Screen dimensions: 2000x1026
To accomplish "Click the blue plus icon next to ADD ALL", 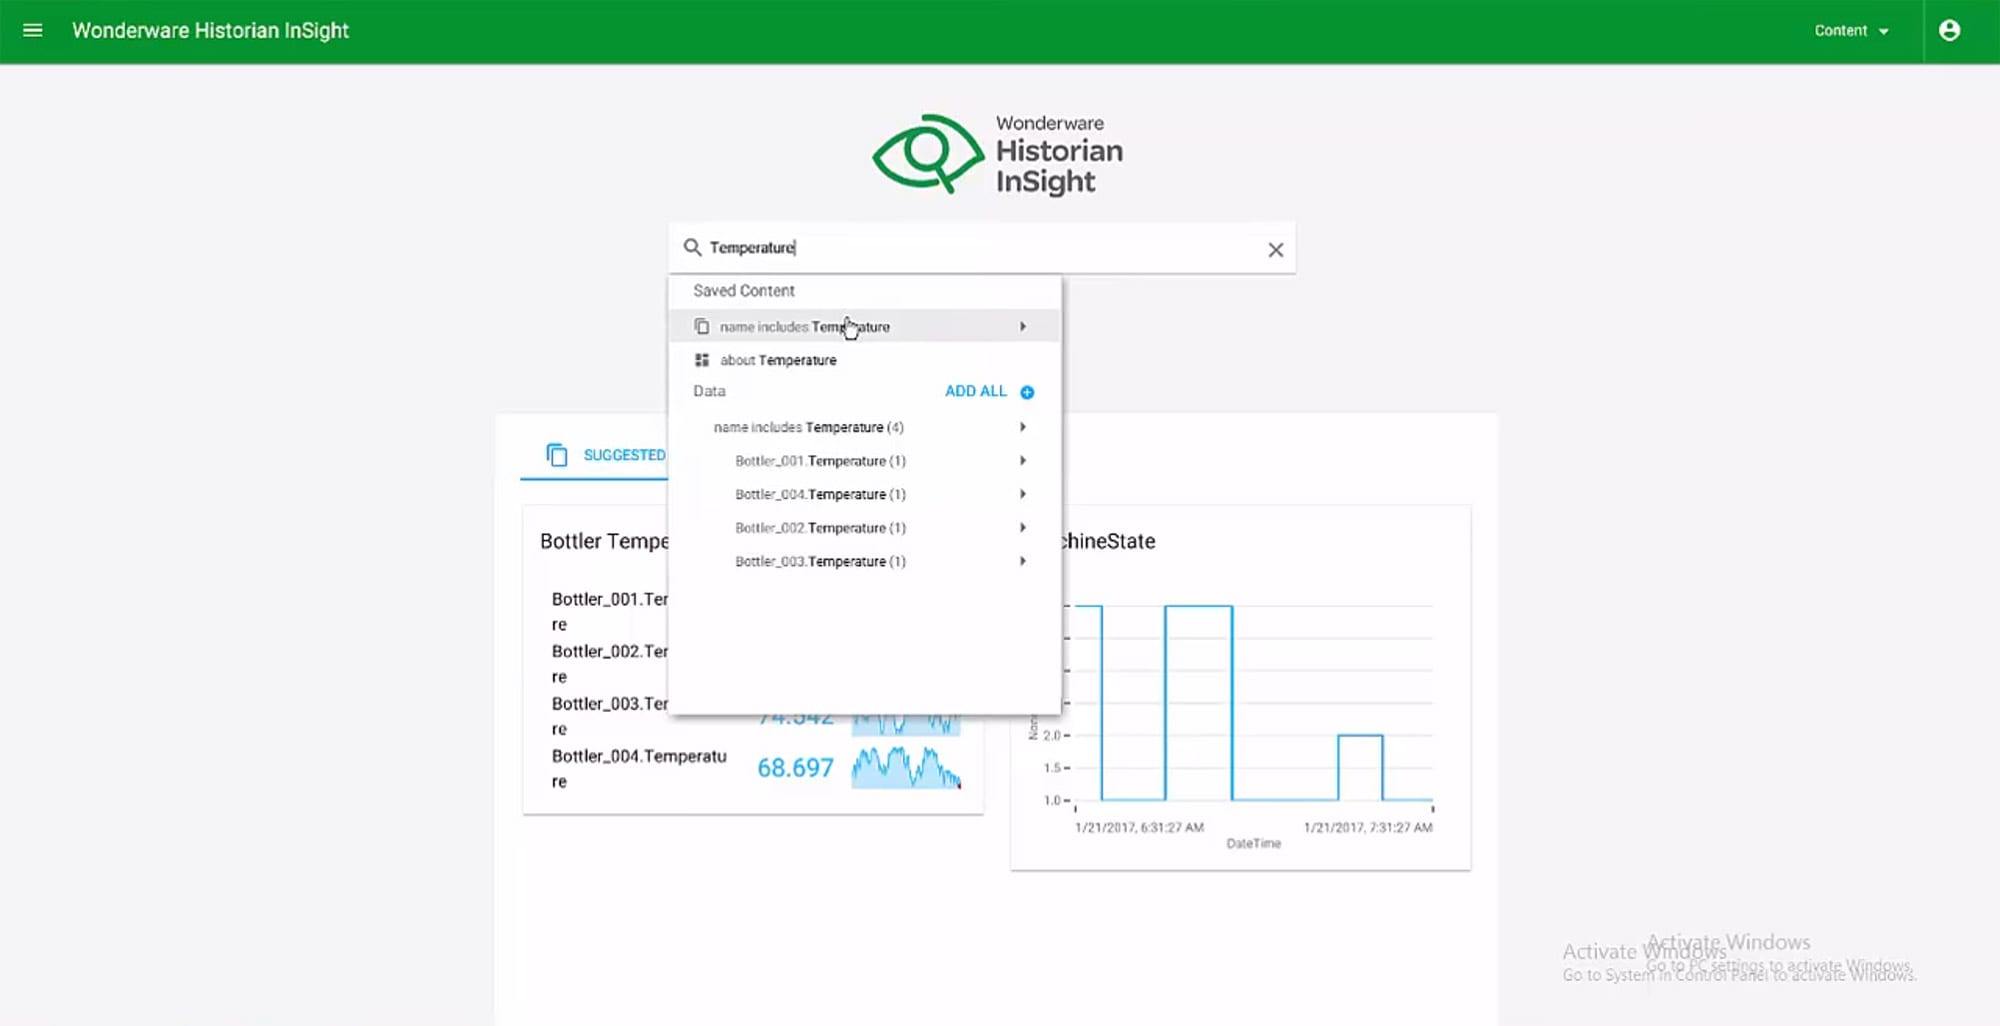I will [1027, 392].
